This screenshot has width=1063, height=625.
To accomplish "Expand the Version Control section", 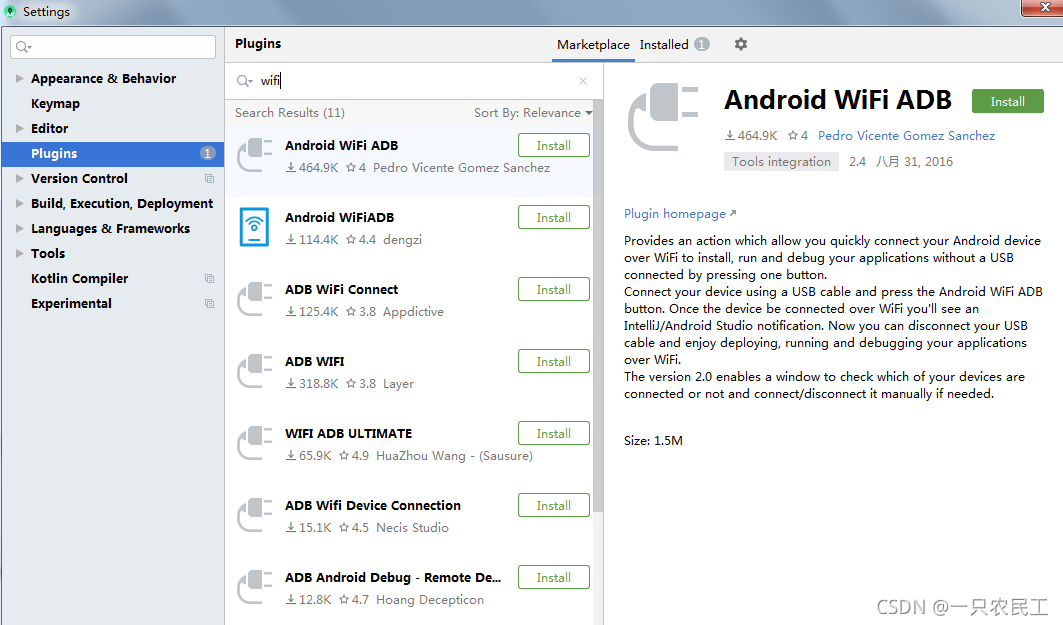I will (x=20, y=179).
